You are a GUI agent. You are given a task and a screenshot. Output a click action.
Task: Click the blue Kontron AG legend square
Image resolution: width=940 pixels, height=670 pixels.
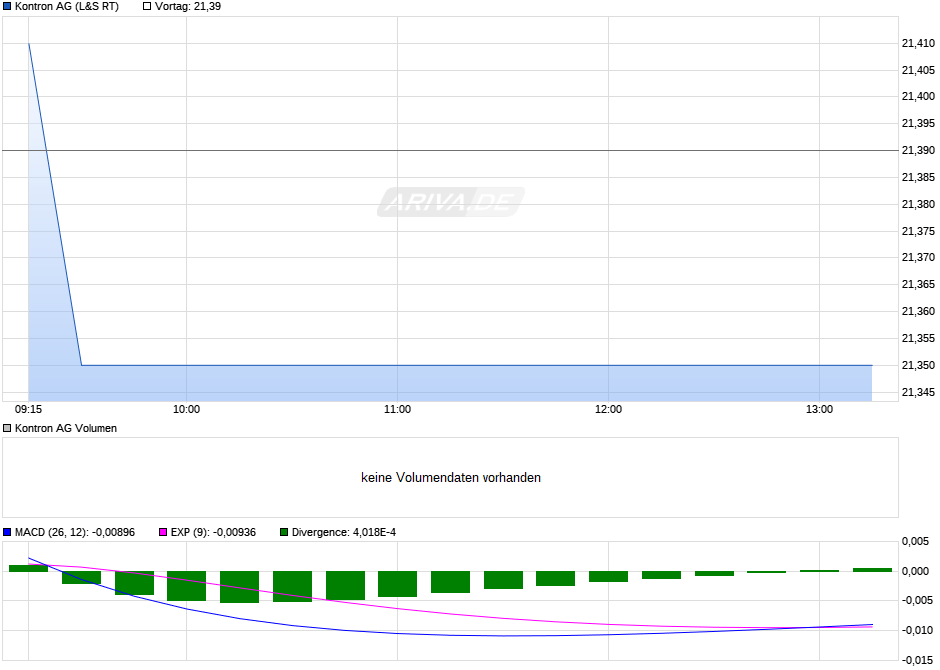[x=7, y=7]
